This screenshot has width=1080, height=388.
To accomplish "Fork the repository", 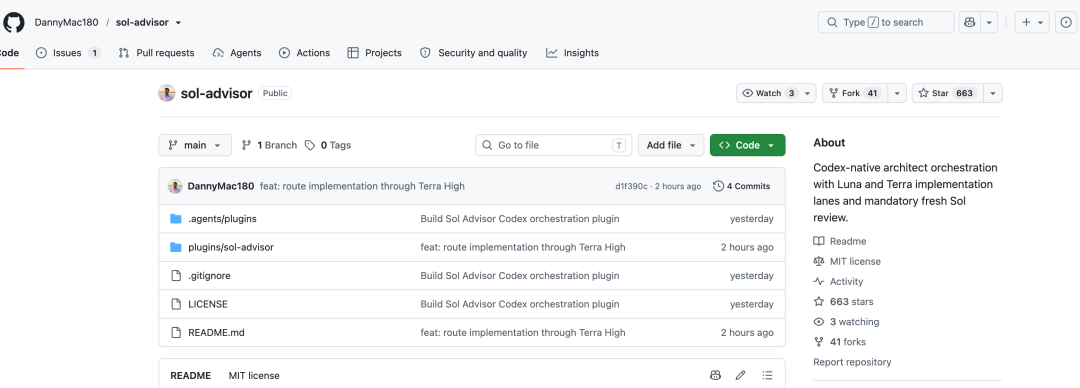I will coord(855,93).
